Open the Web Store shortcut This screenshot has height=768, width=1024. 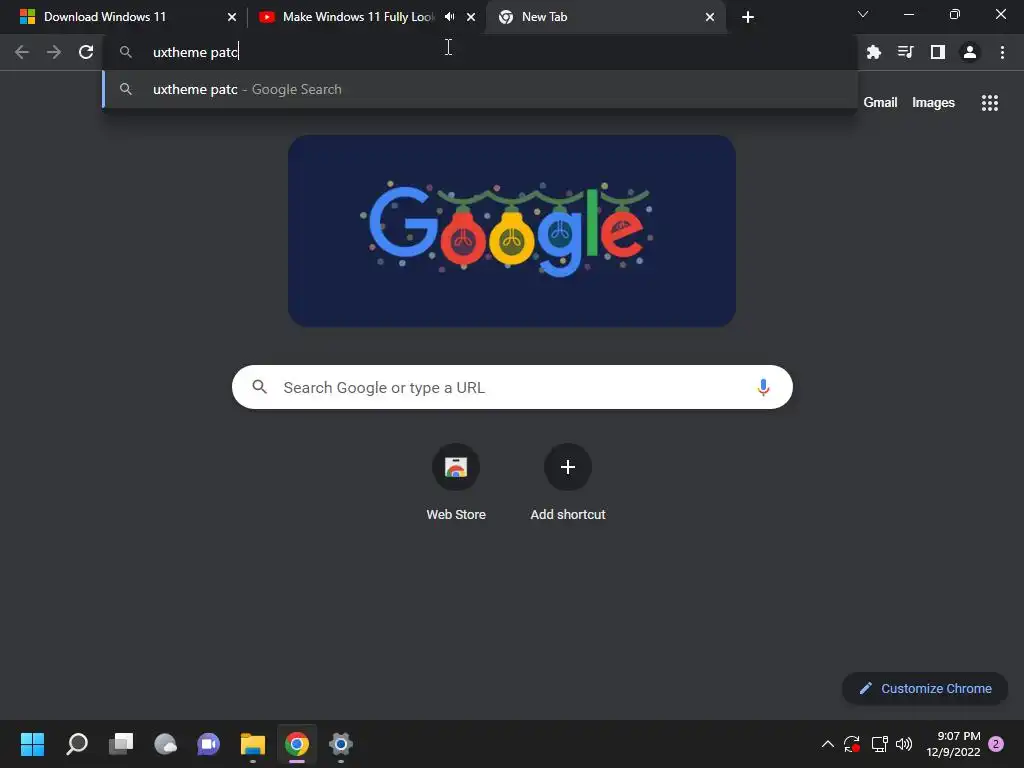456,482
